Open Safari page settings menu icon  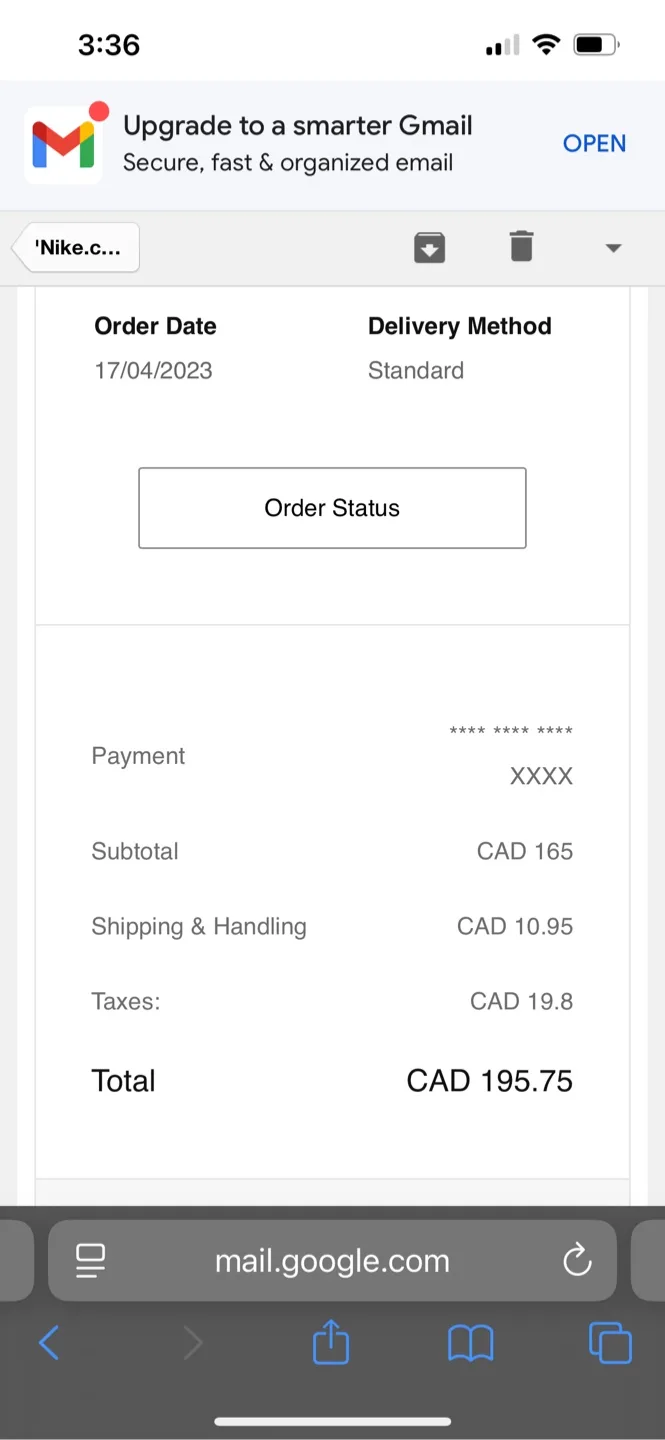pos(91,1261)
